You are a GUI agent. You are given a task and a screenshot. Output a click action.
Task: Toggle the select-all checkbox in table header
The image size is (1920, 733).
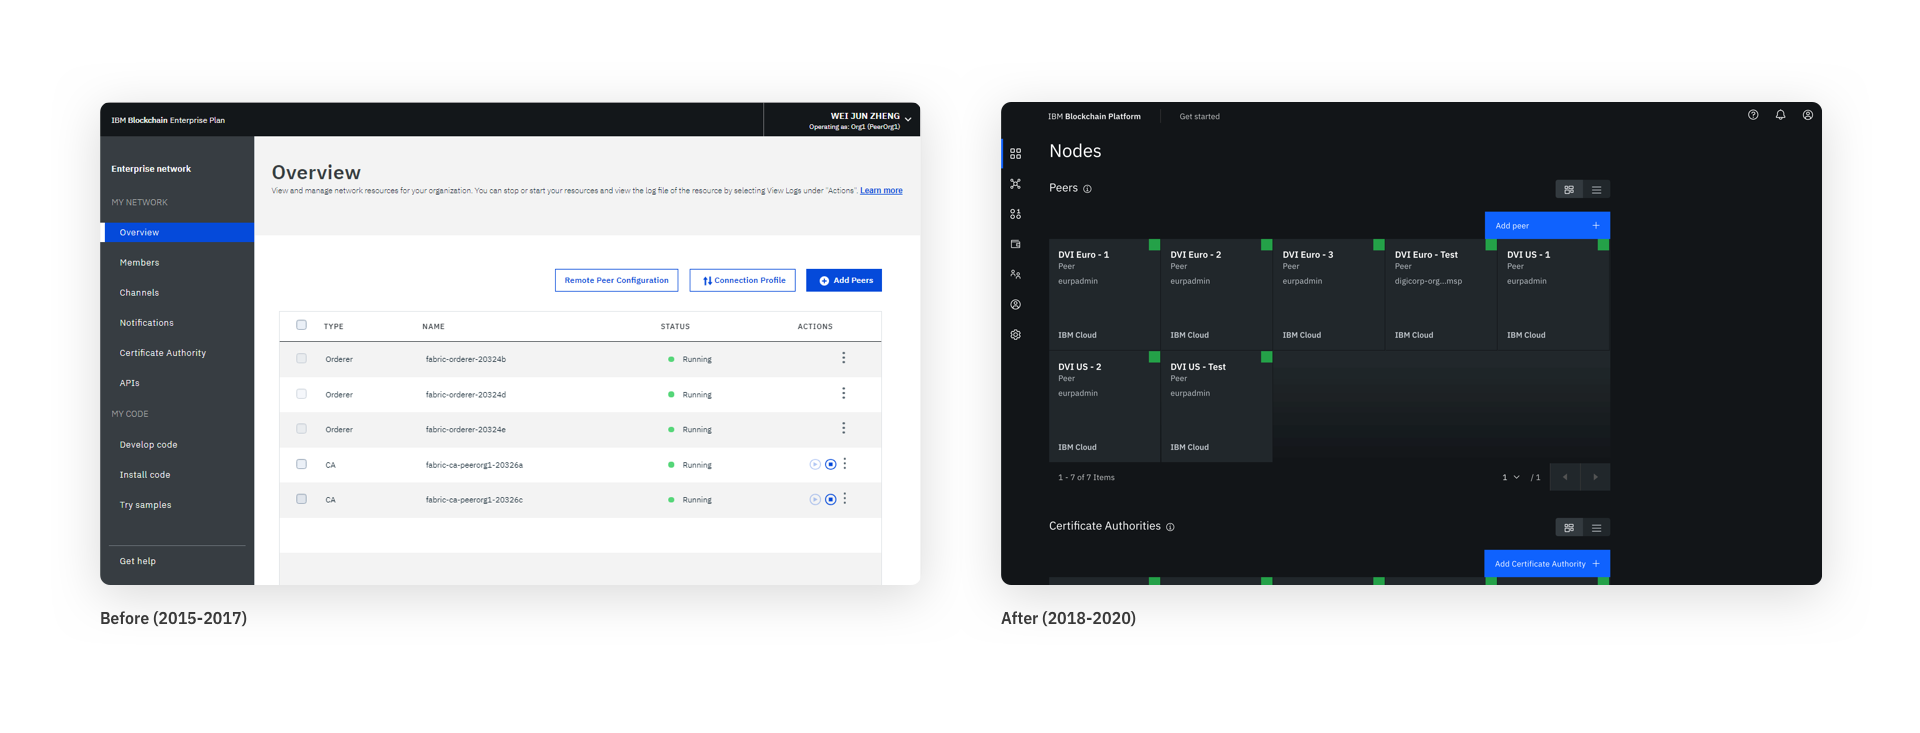point(301,325)
